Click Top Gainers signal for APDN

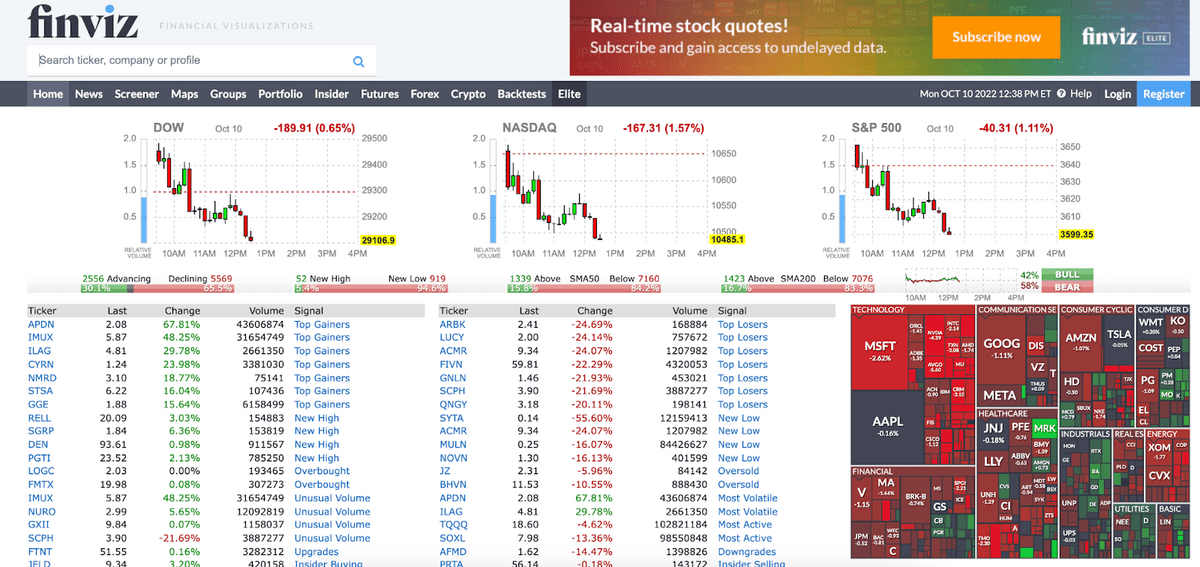coord(322,324)
